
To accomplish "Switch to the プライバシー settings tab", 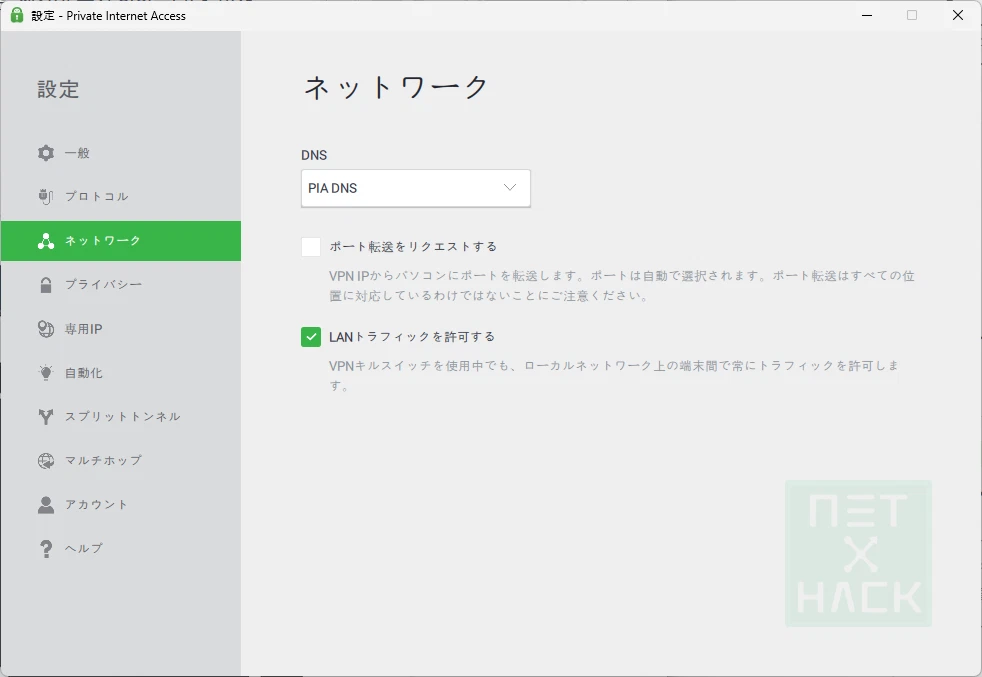I will click(104, 285).
